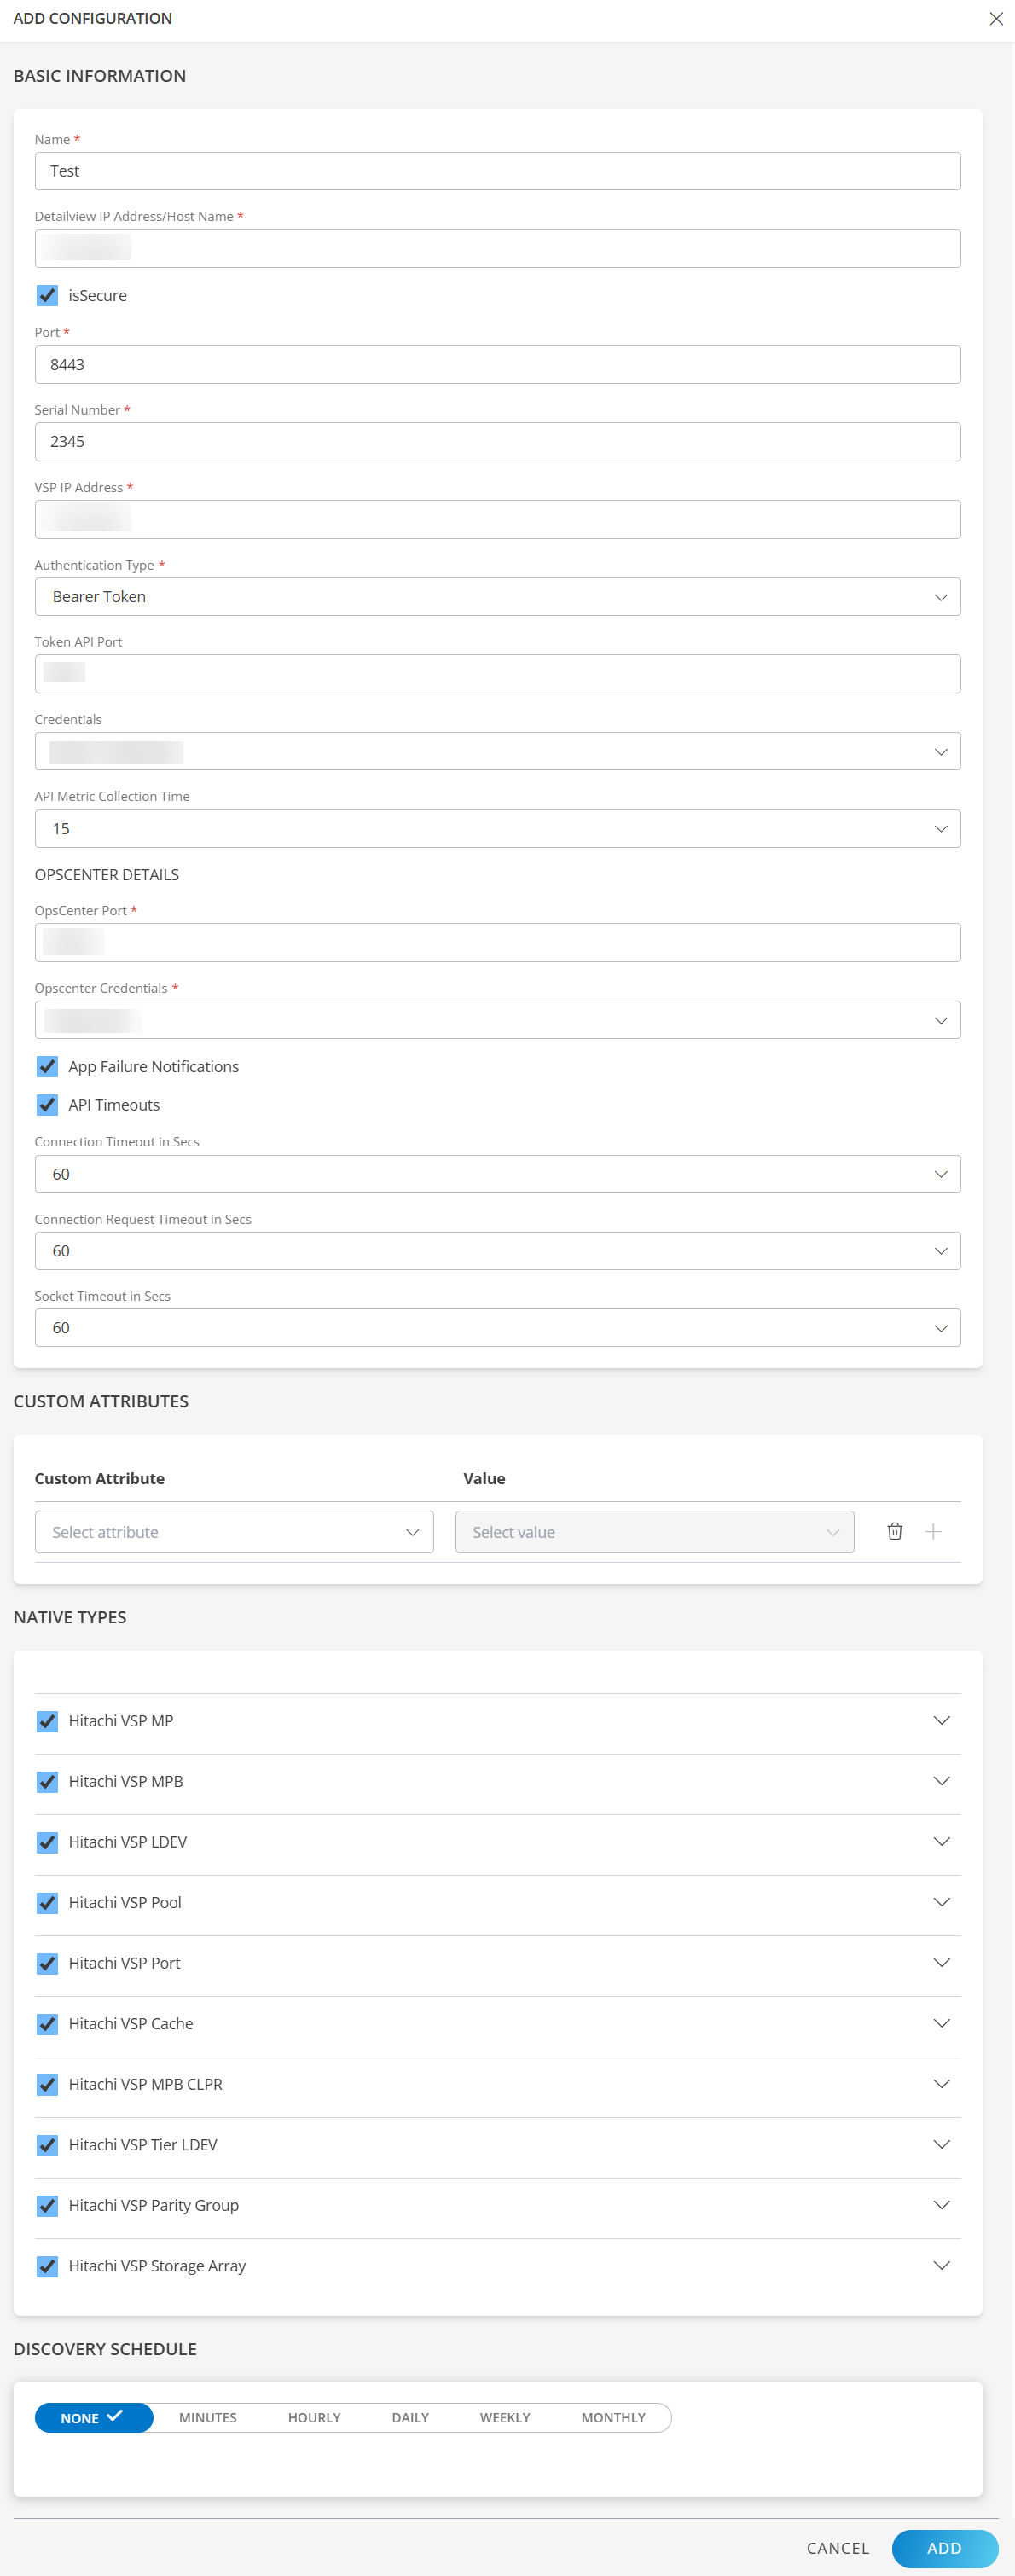Close the Add Configuration dialog with X
This screenshot has height=2576, width=1015.
tap(995, 19)
